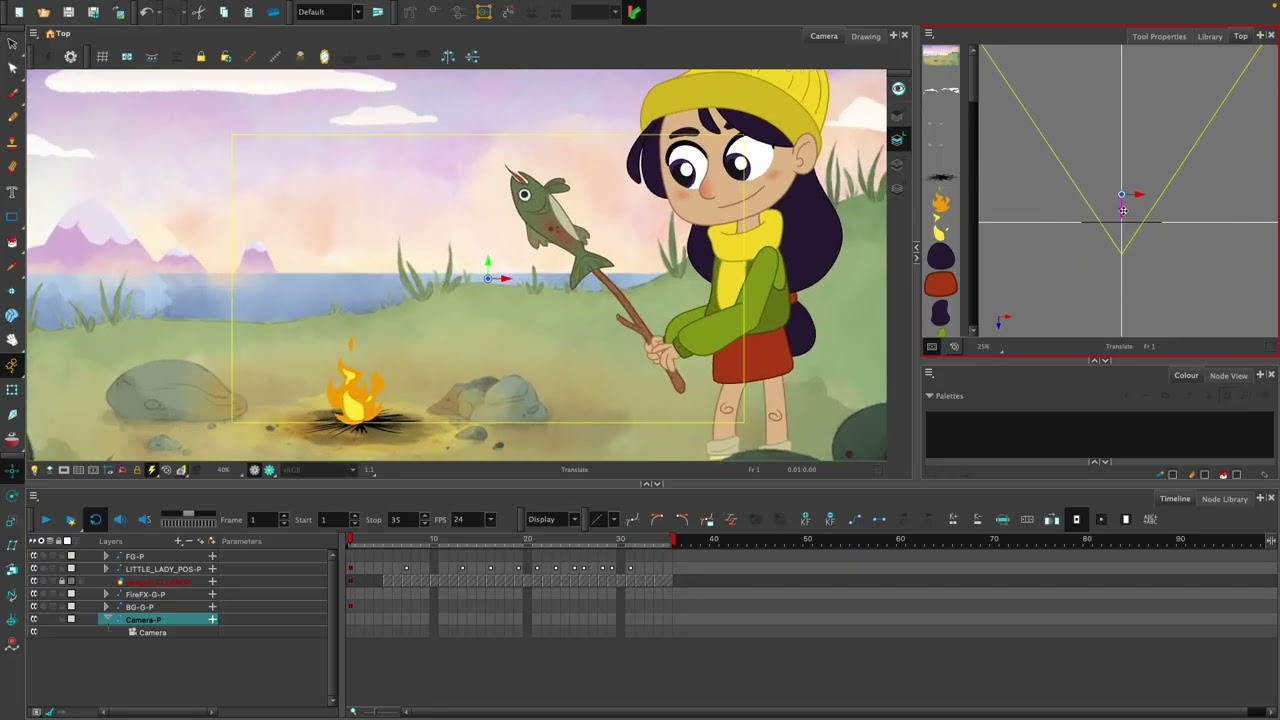Click the Parameters plus on FG-P layer

(212, 556)
